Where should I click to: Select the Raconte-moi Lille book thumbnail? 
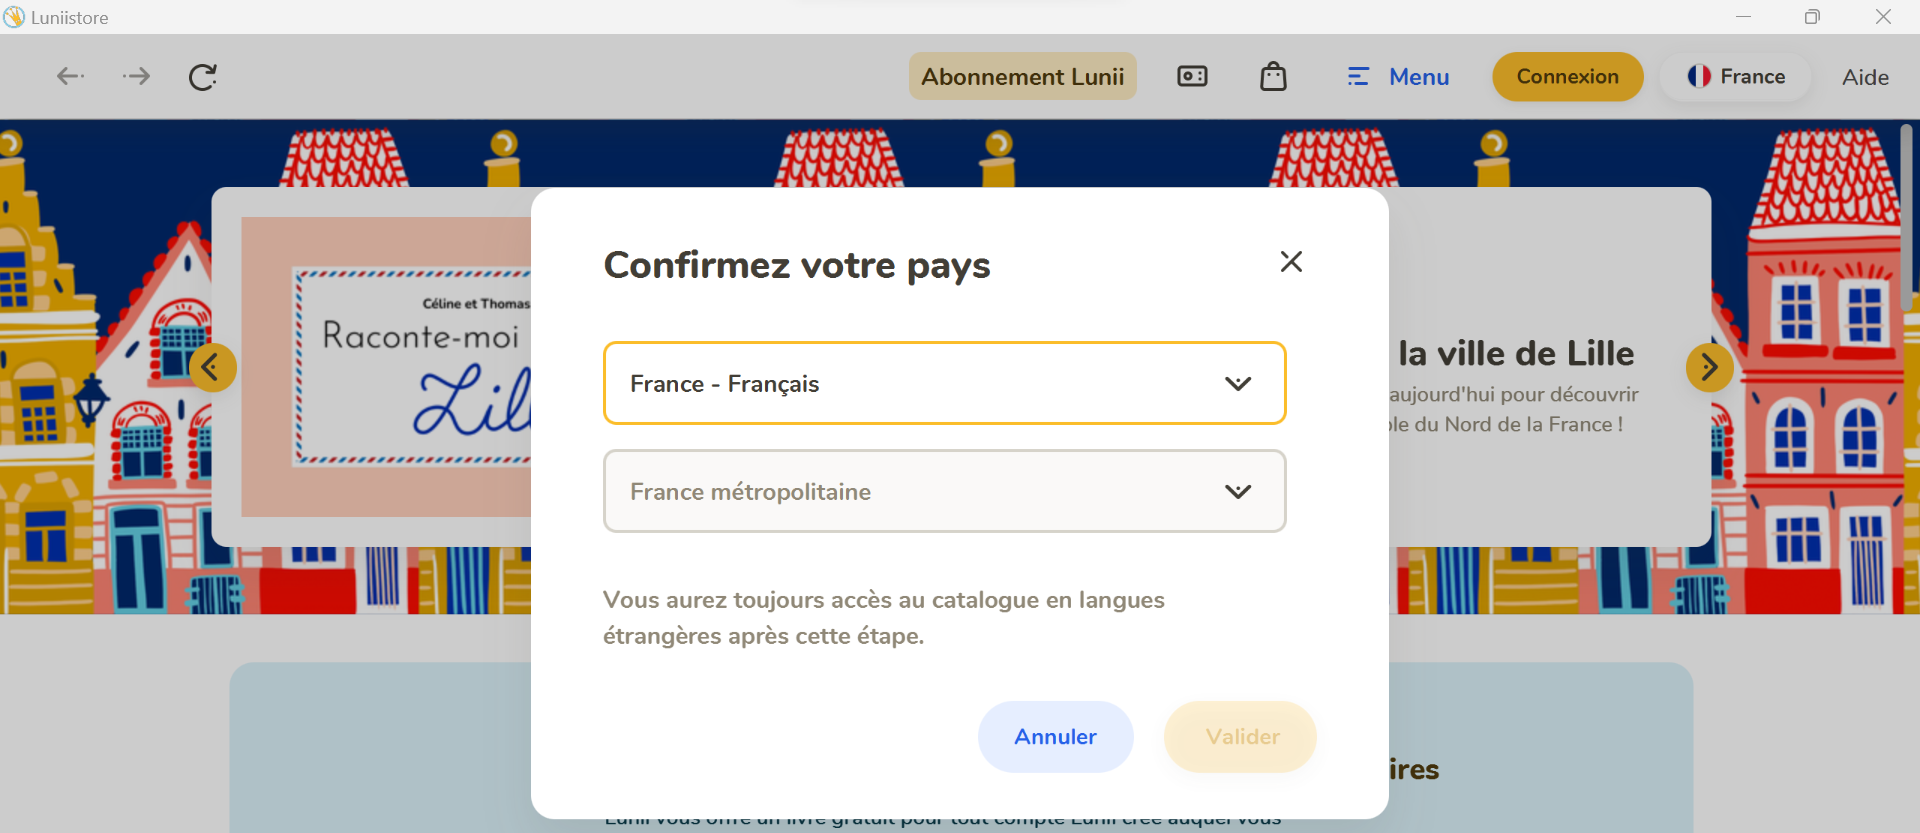(386, 367)
